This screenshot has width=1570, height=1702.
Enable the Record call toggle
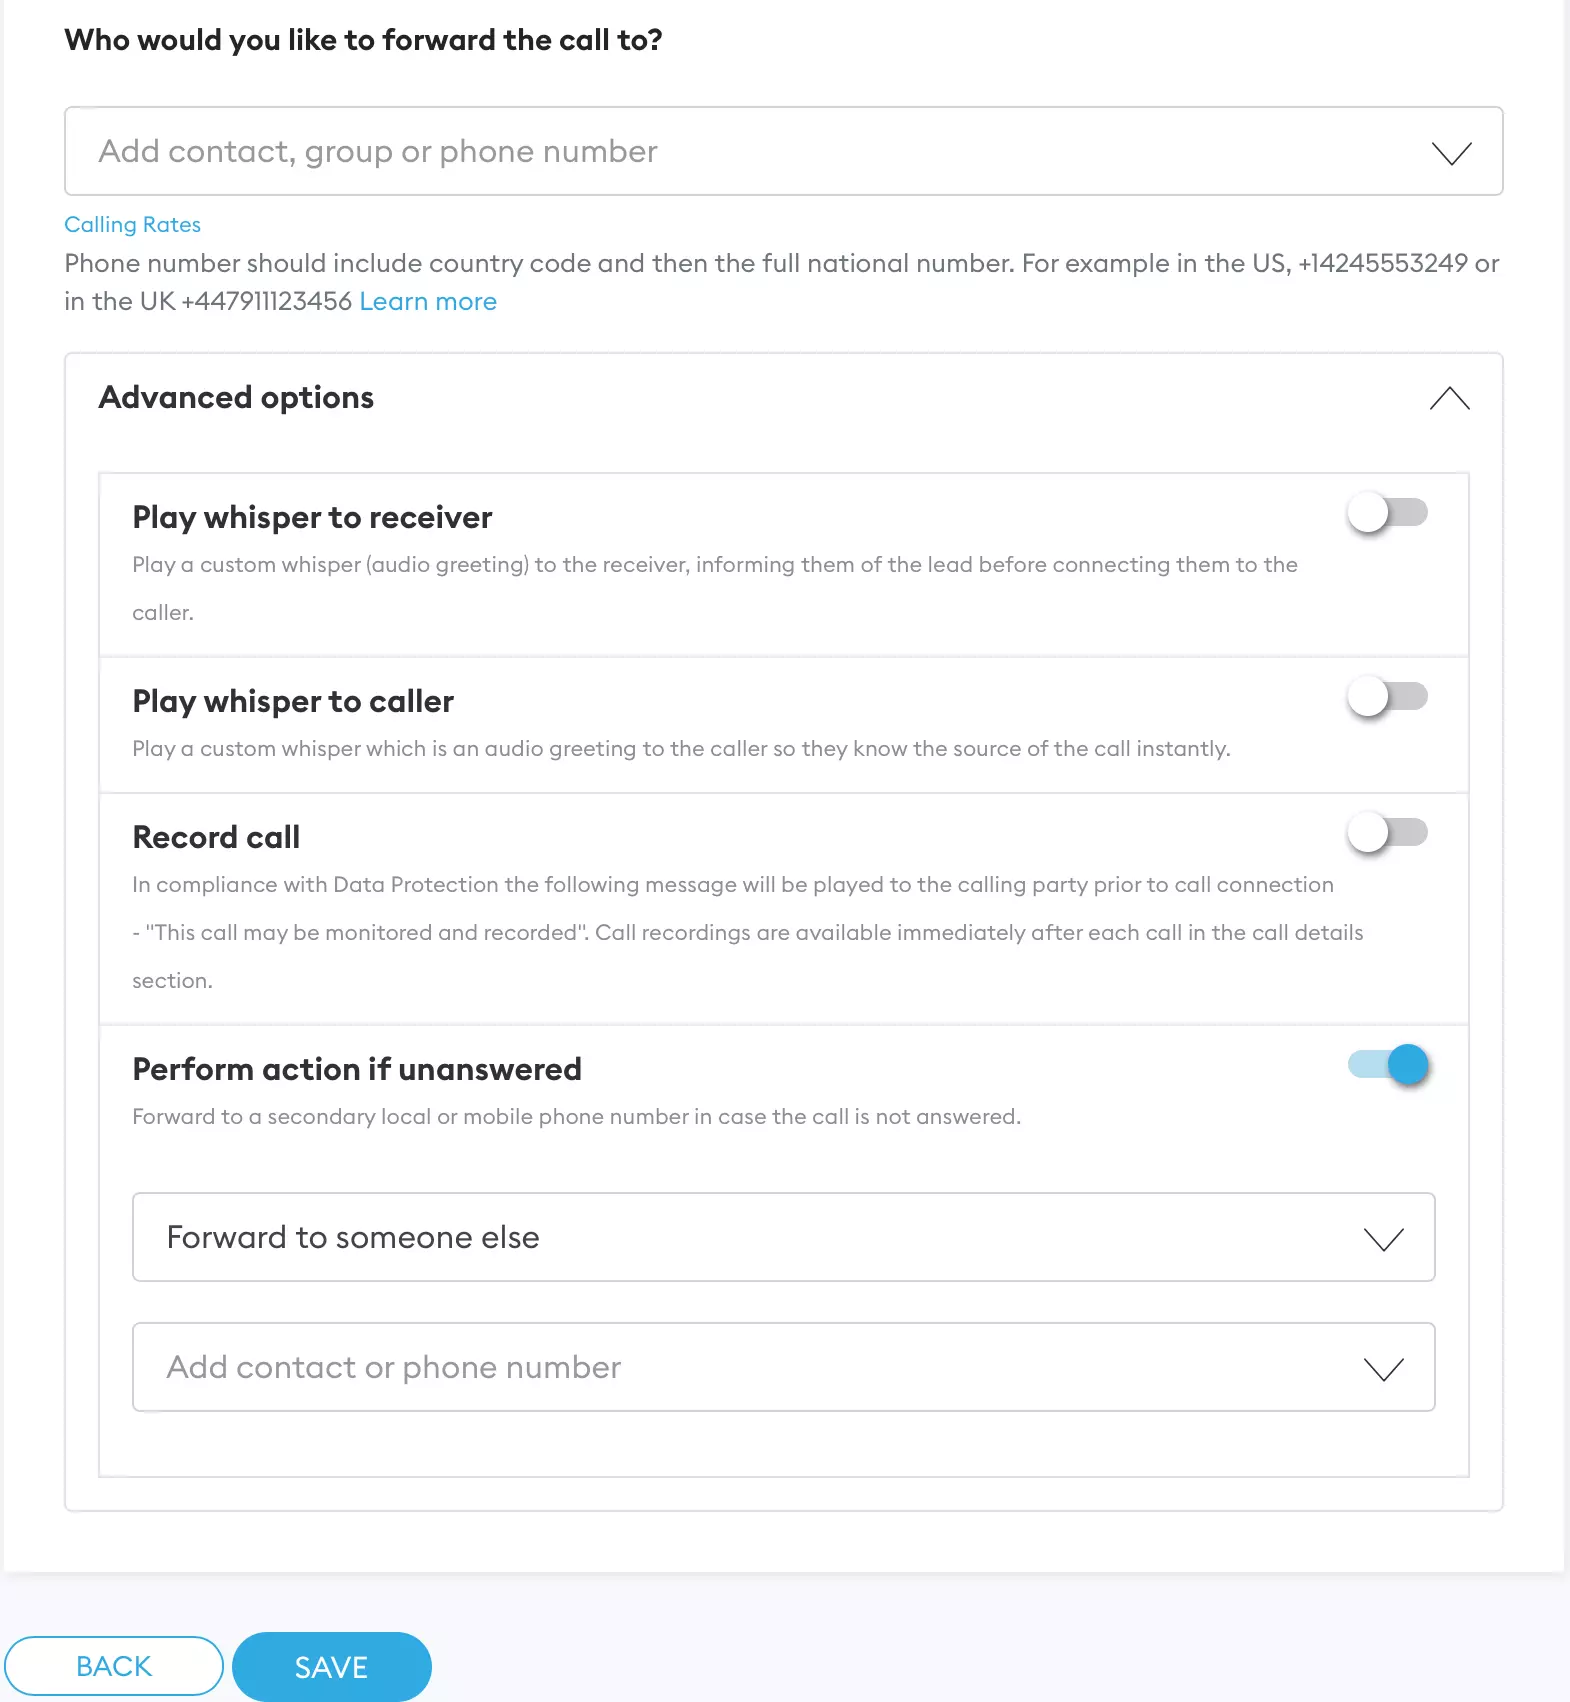(x=1387, y=833)
